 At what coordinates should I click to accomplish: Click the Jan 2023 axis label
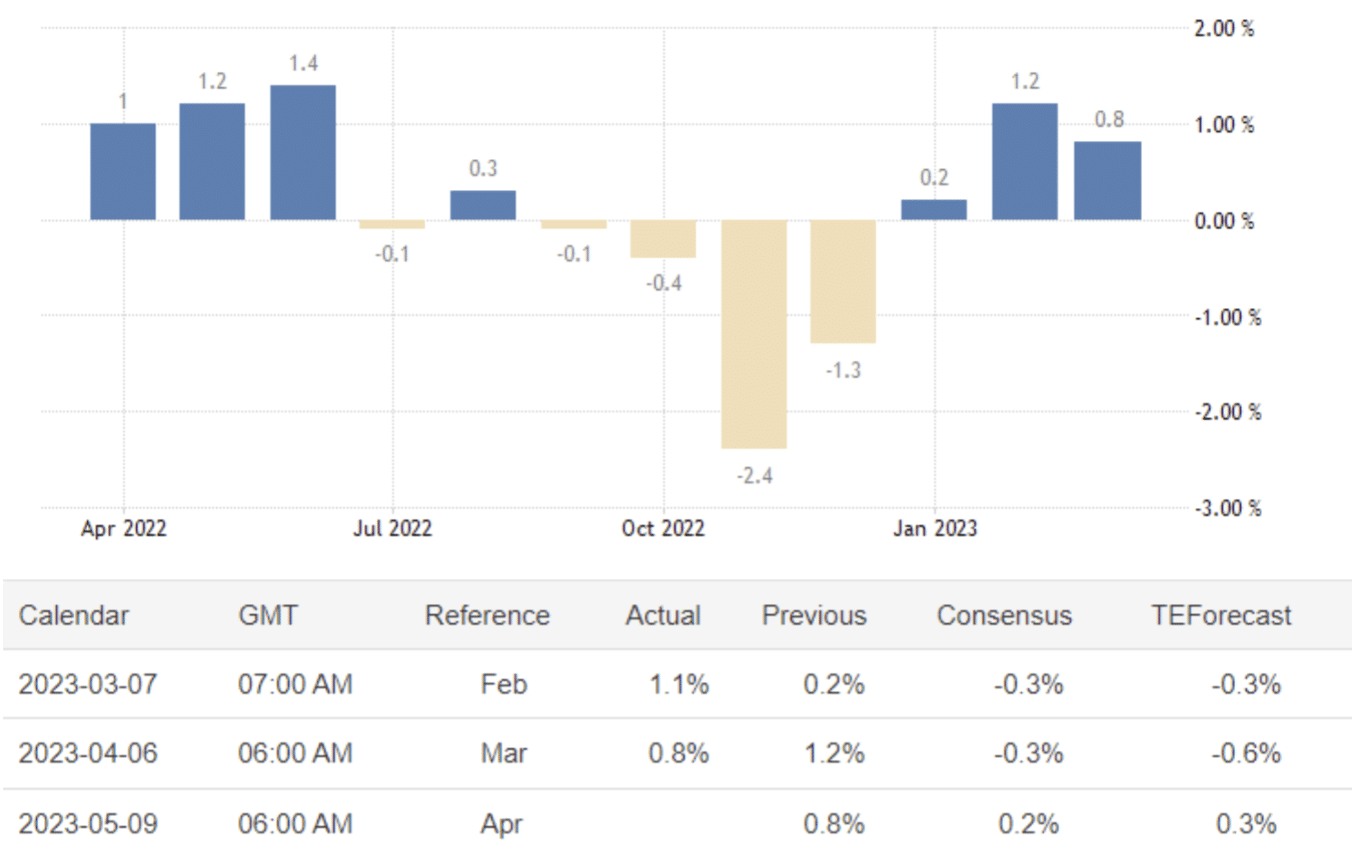[x=934, y=528]
